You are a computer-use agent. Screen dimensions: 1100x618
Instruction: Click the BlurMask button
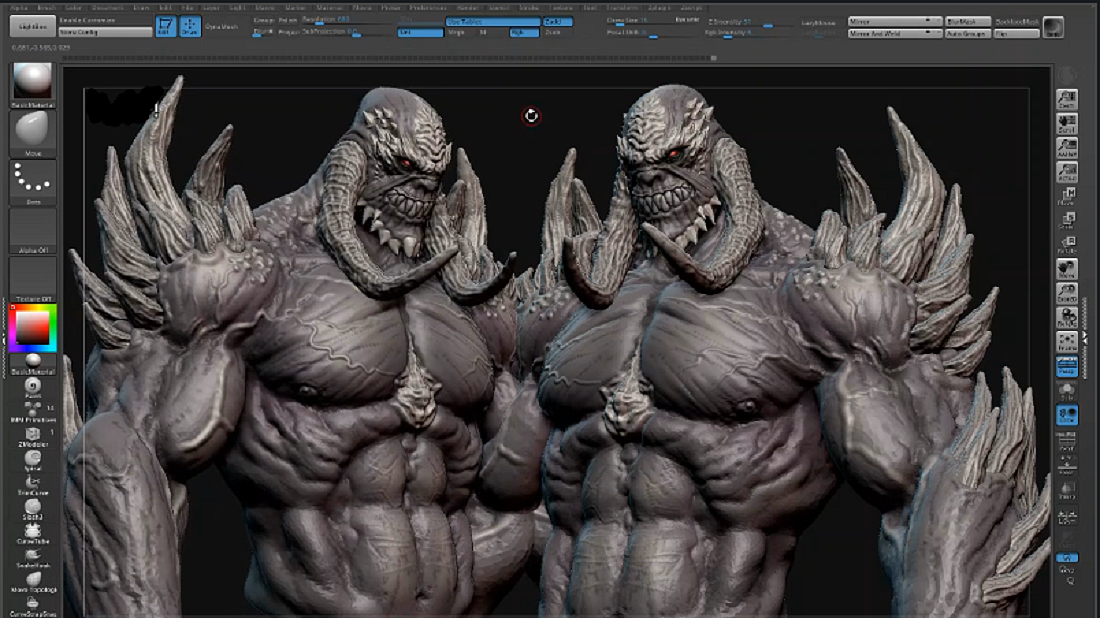[967, 21]
